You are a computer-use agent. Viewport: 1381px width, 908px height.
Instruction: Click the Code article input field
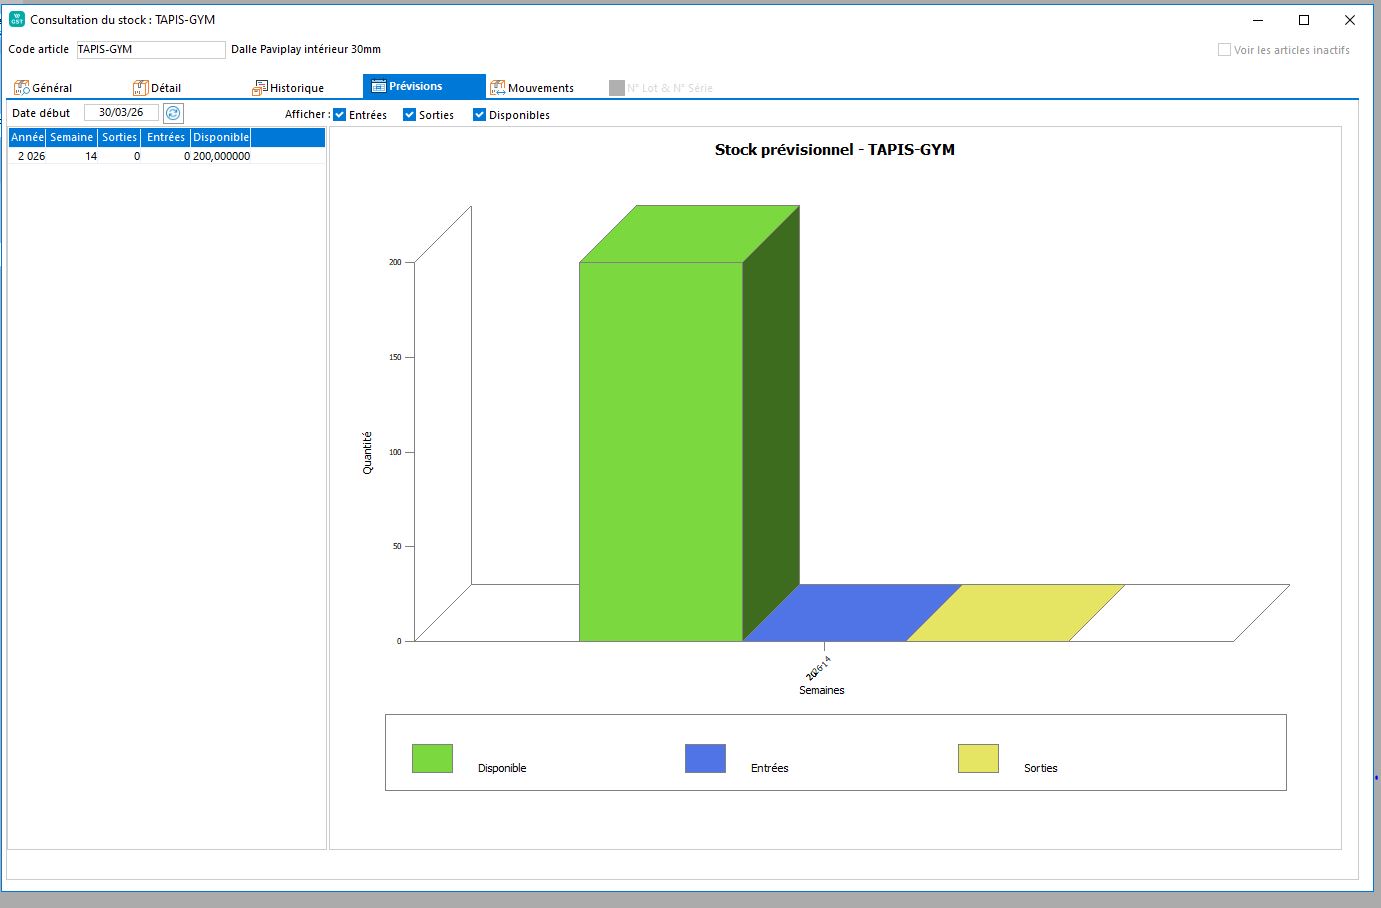(150, 49)
